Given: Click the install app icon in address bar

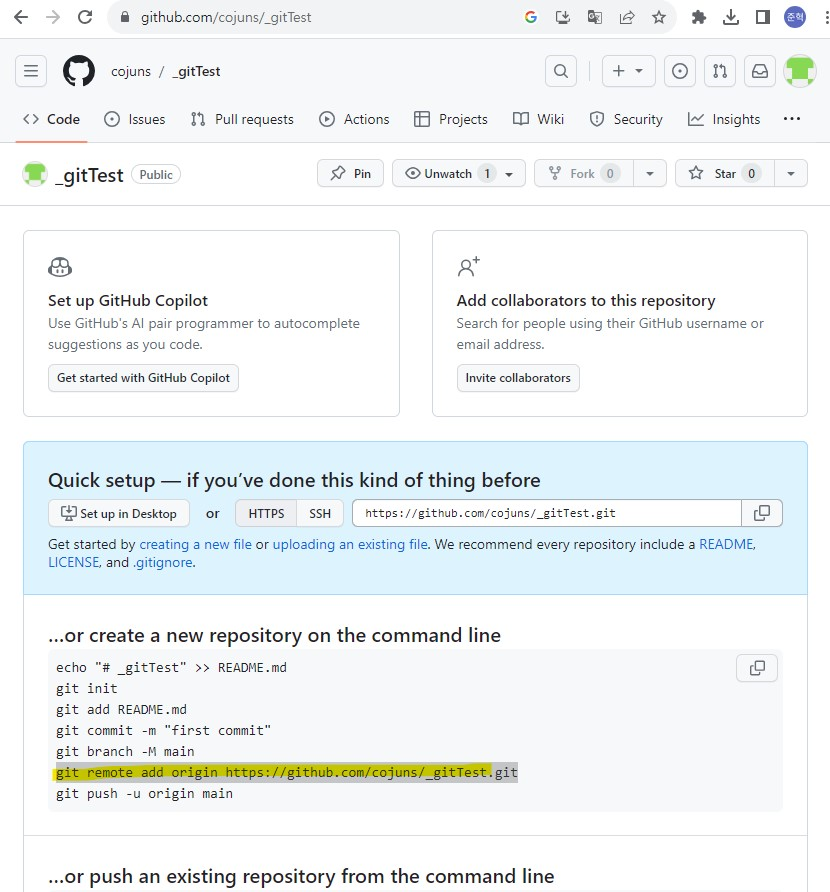Looking at the screenshot, I should click(x=563, y=17).
